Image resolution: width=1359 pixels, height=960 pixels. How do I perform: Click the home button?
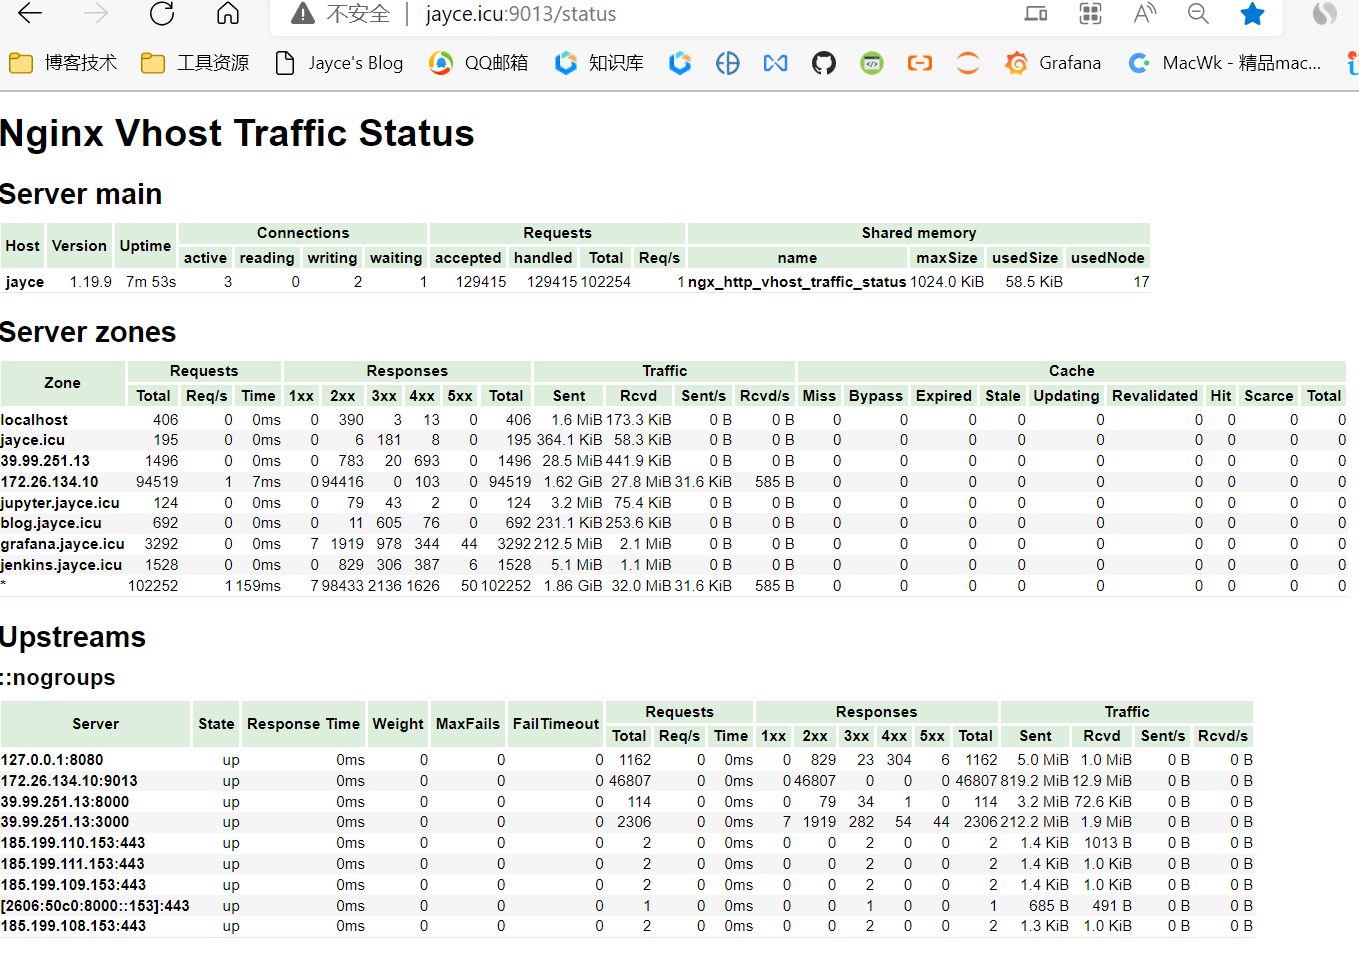[x=226, y=14]
